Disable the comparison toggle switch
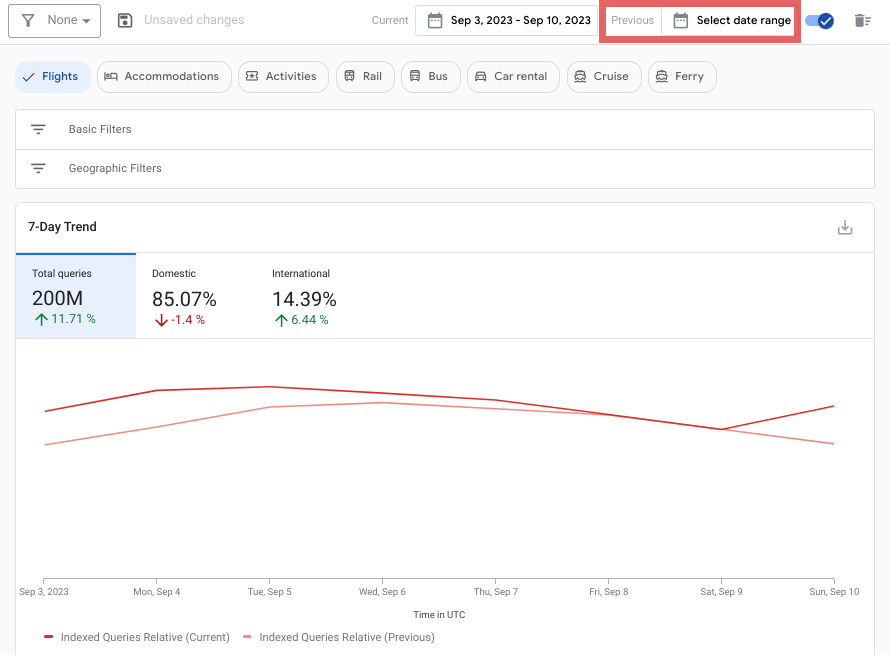Screen dimensions: 890x670 click(x=820, y=20)
